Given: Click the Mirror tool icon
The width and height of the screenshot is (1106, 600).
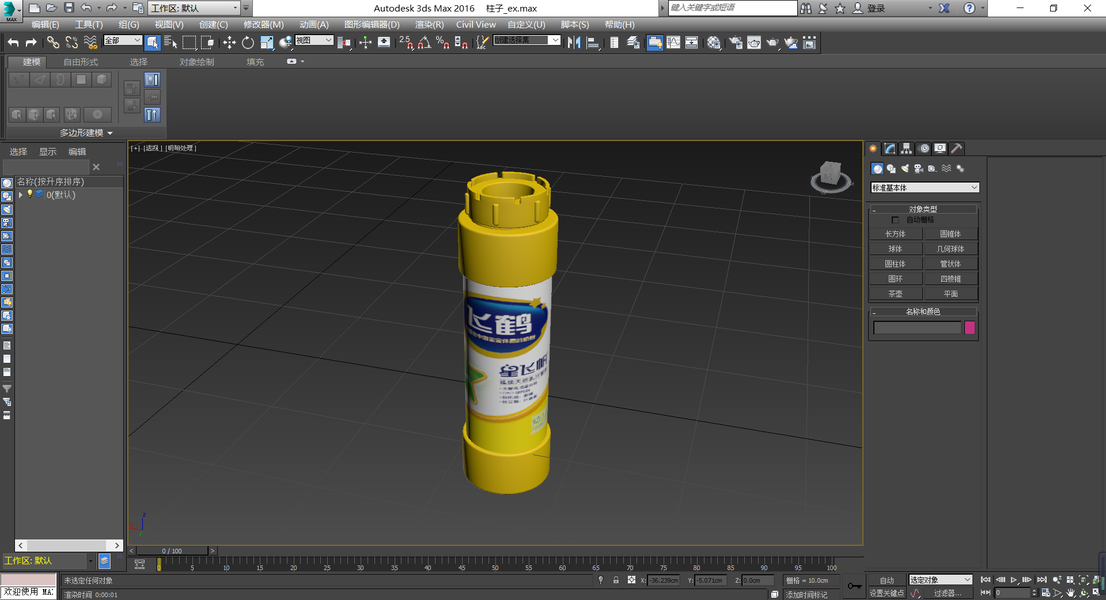Looking at the screenshot, I should pos(574,42).
